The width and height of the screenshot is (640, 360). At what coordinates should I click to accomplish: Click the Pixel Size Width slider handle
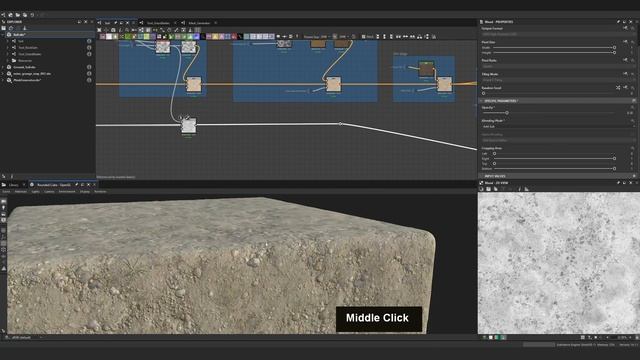pyautogui.click(x=614, y=47)
